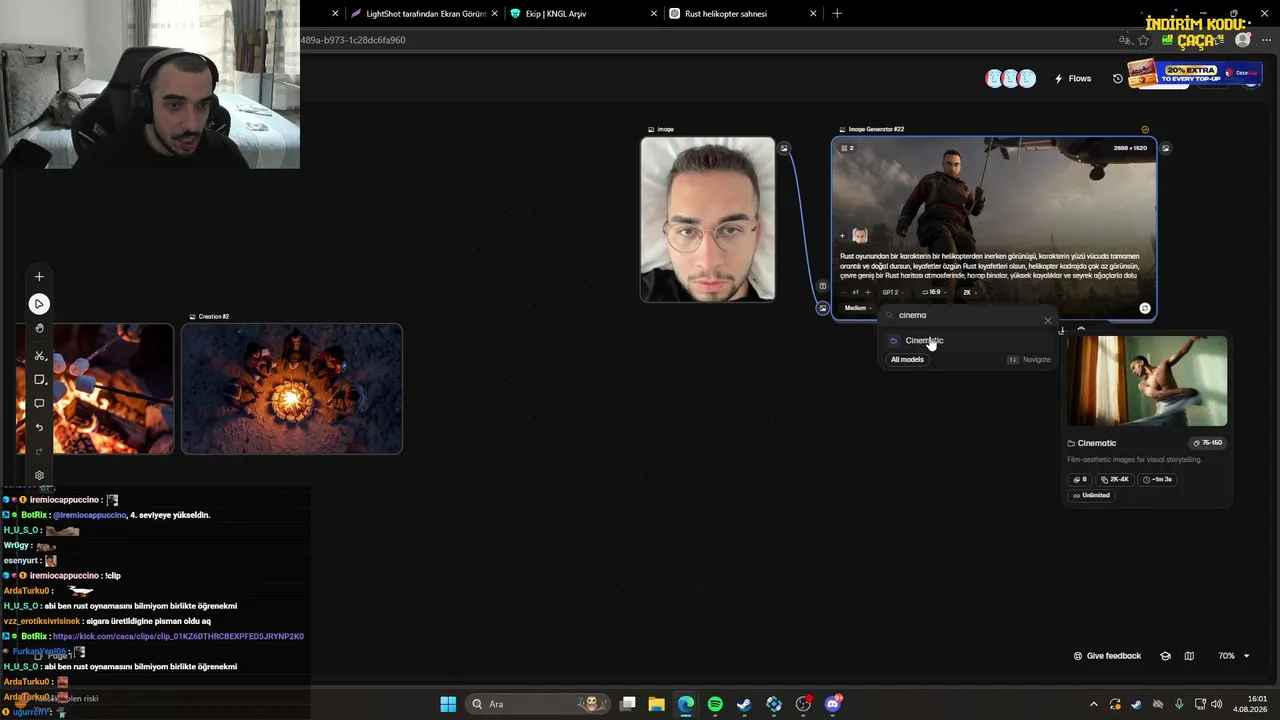Select the face photo image node

[x=708, y=219]
